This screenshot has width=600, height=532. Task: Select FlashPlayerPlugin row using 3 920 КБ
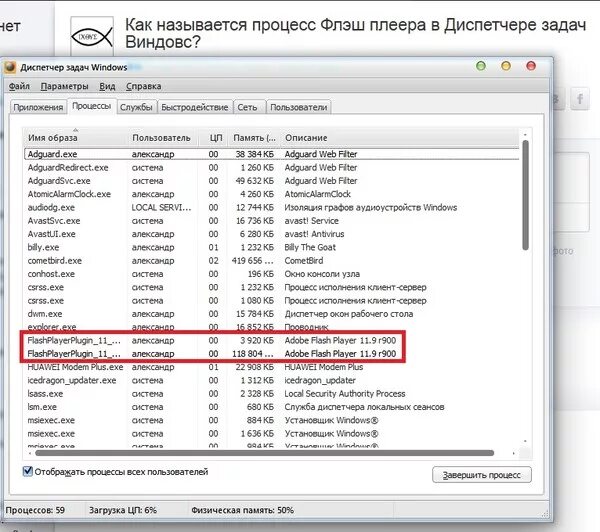(272, 340)
